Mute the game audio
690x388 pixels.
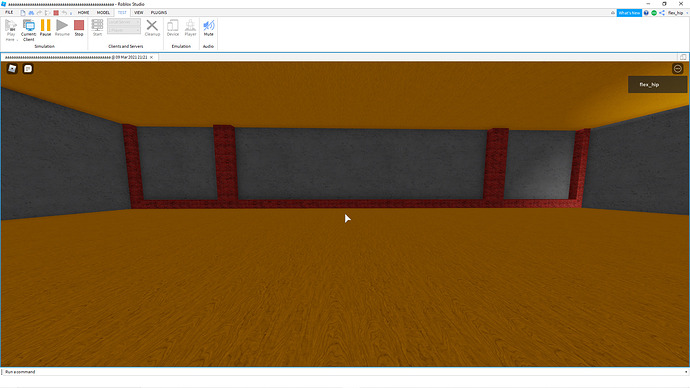coord(209,28)
